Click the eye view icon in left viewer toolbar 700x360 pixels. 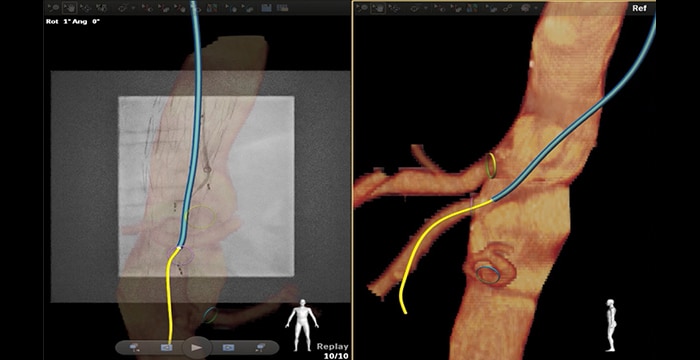point(123,8)
